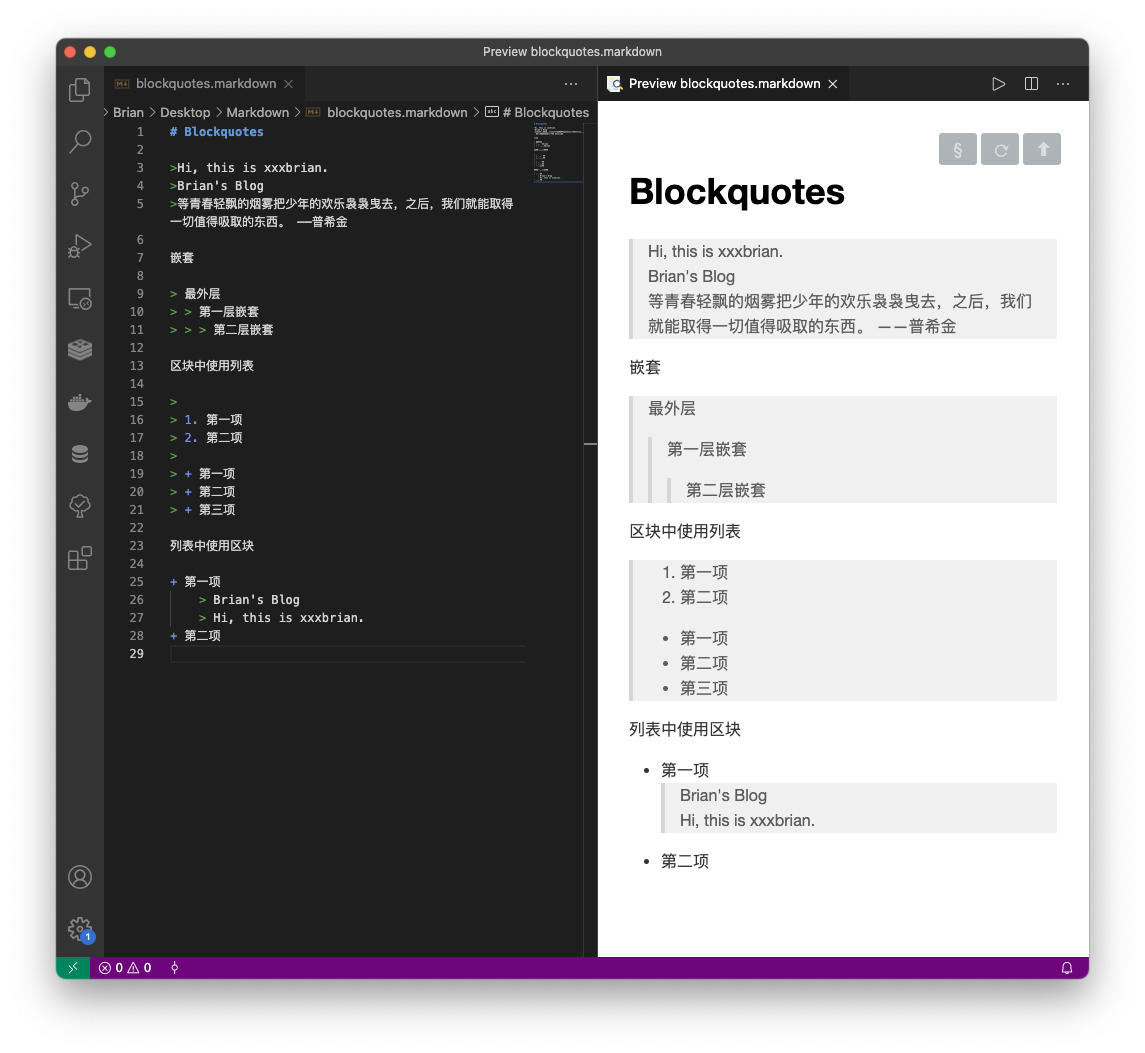The width and height of the screenshot is (1145, 1053).
Task: Click '最外层' in the preview
Action: pos(672,408)
